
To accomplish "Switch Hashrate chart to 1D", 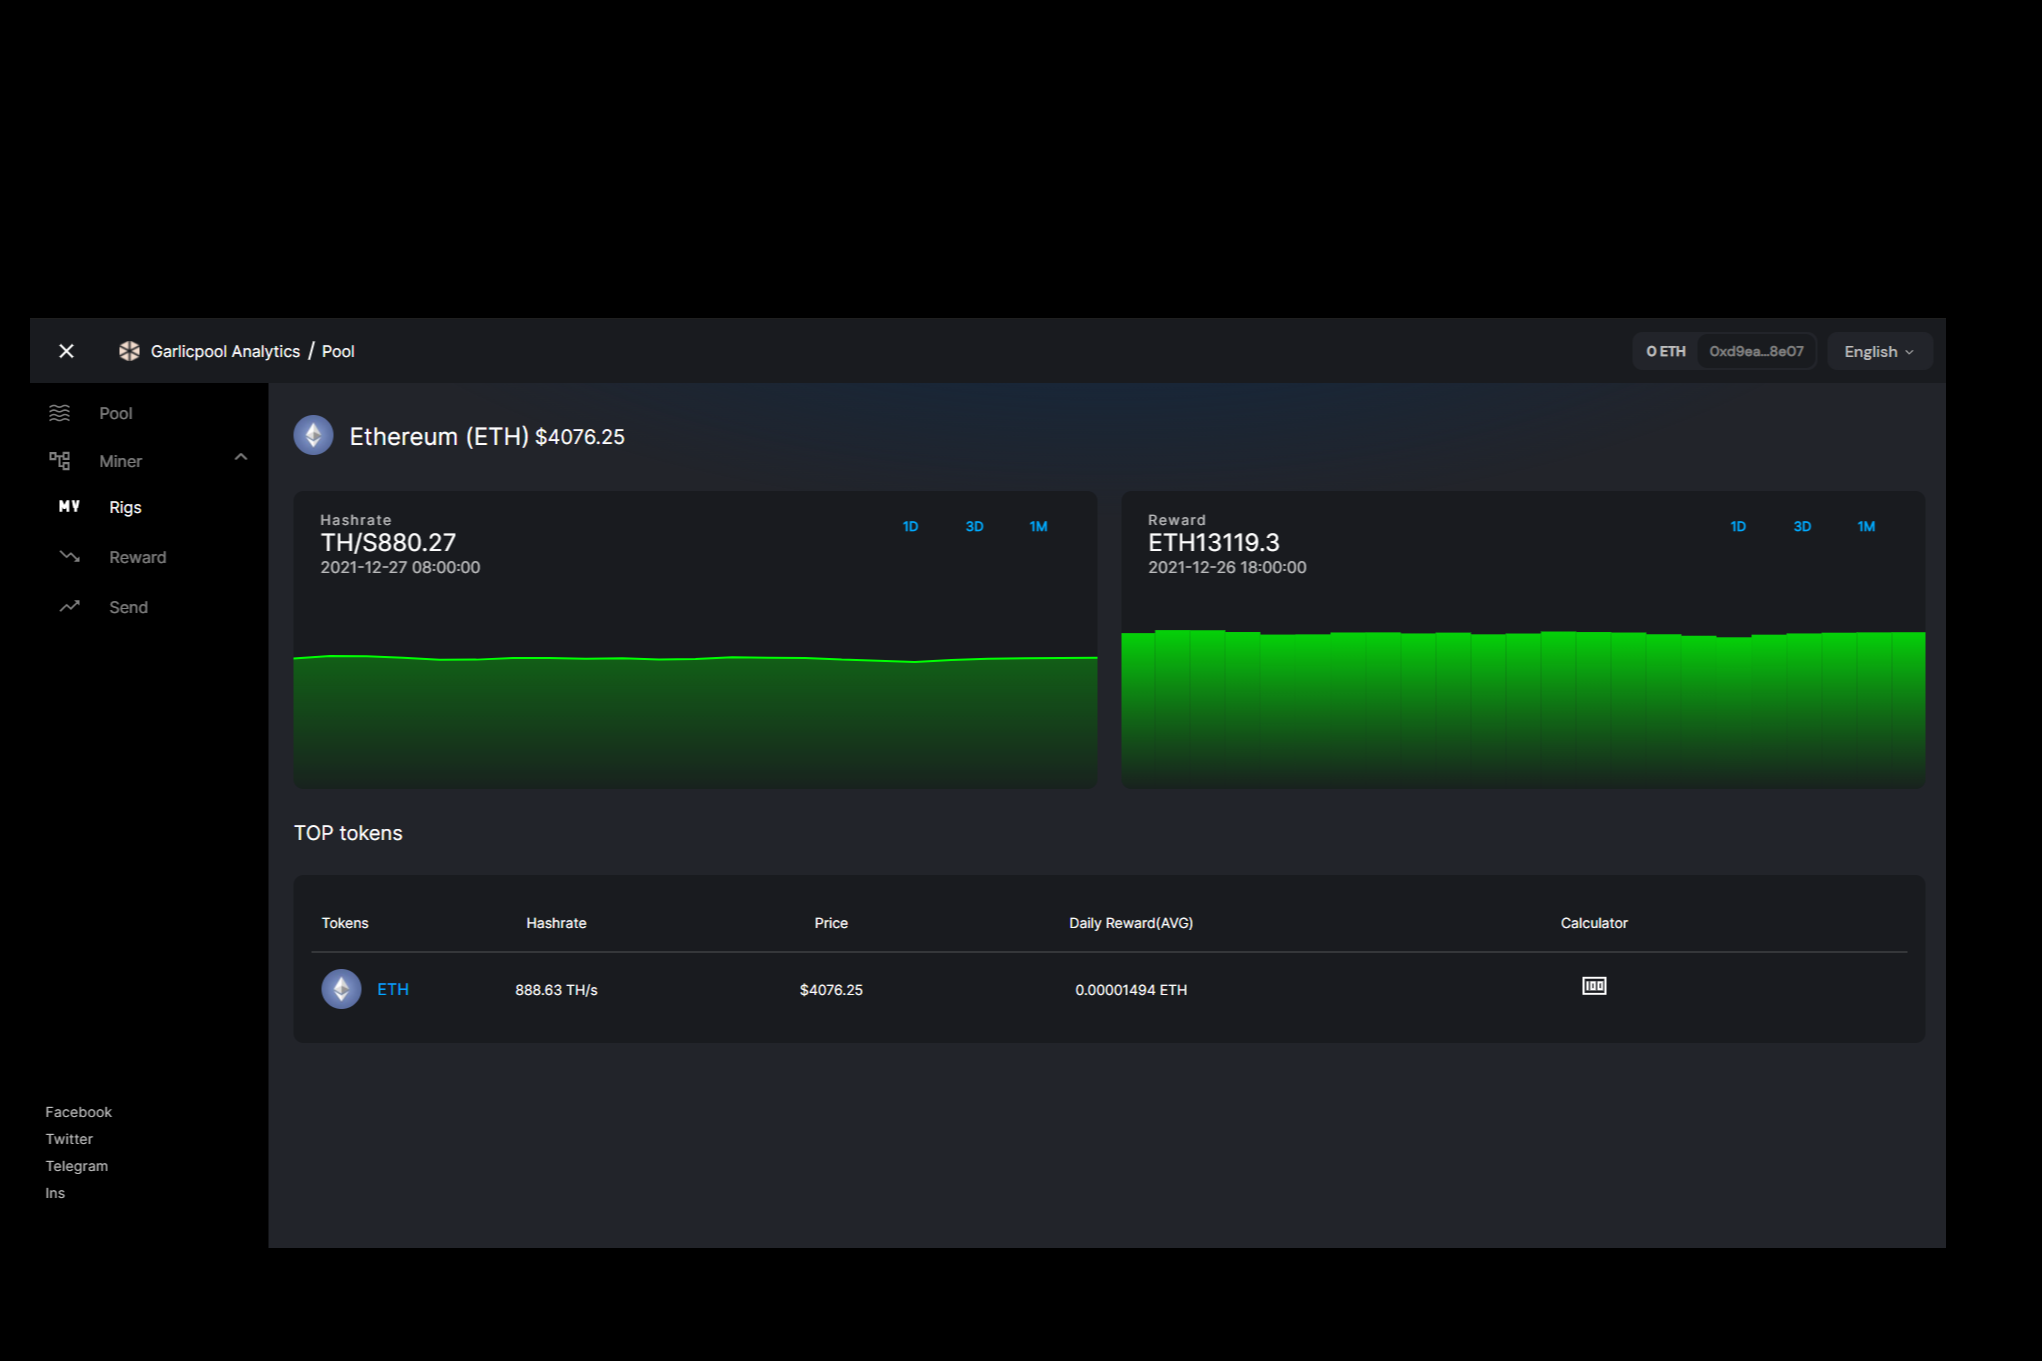I will [x=910, y=527].
